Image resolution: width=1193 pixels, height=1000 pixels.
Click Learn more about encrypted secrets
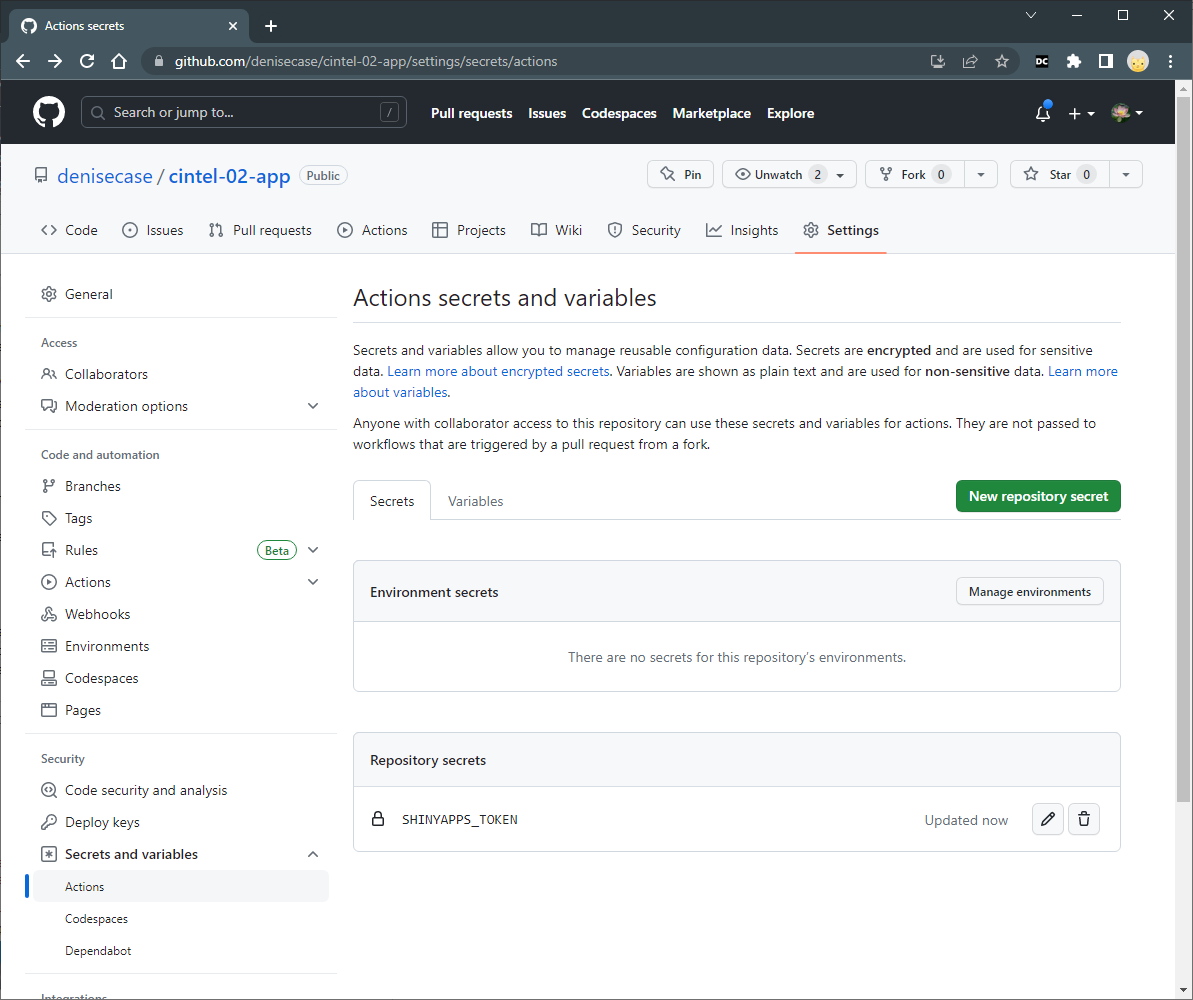pos(498,371)
